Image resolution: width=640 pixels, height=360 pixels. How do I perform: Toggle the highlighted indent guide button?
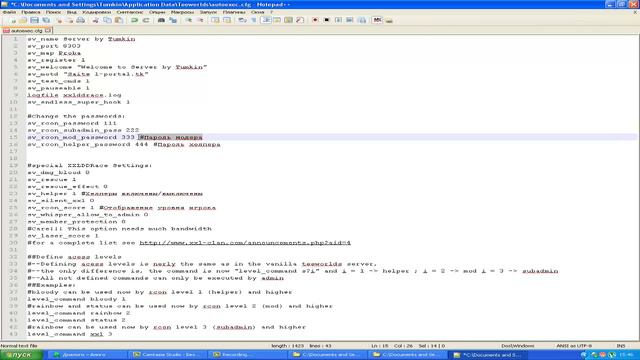[x=266, y=20]
